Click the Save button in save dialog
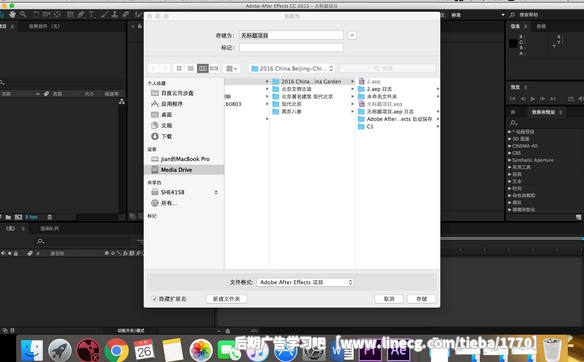 421,299
